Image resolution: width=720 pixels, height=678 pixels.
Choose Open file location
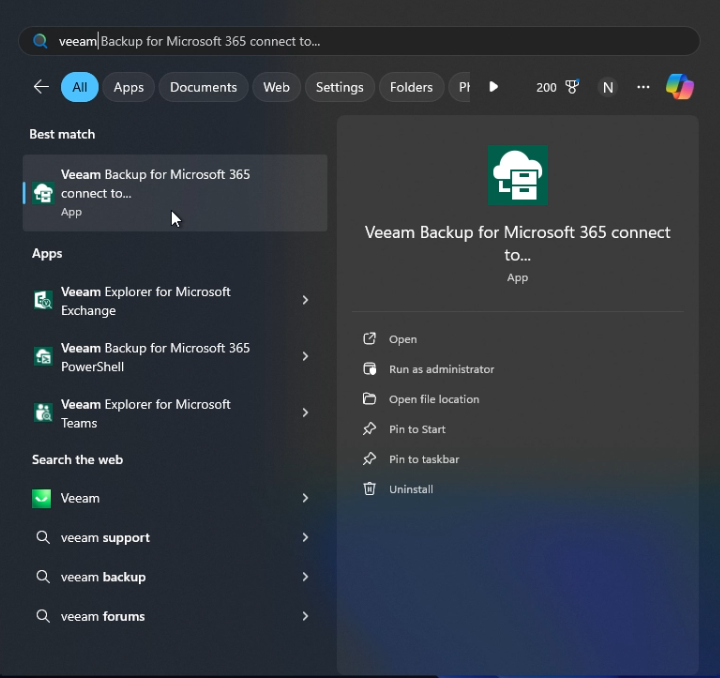coord(434,399)
